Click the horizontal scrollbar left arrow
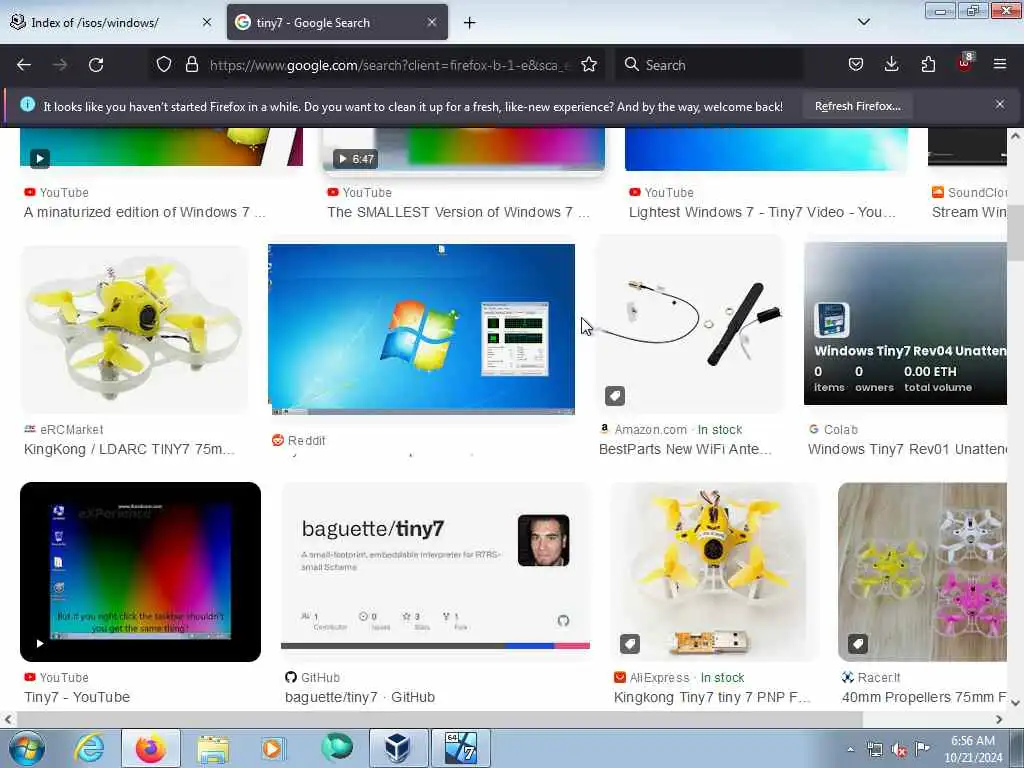The image size is (1024, 768). coord(8,719)
